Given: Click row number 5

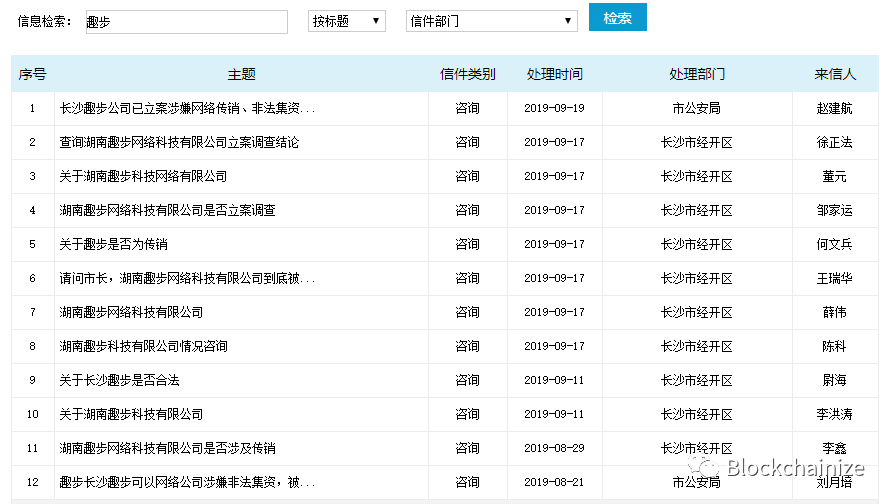Looking at the screenshot, I should click(x=32, y=244).
